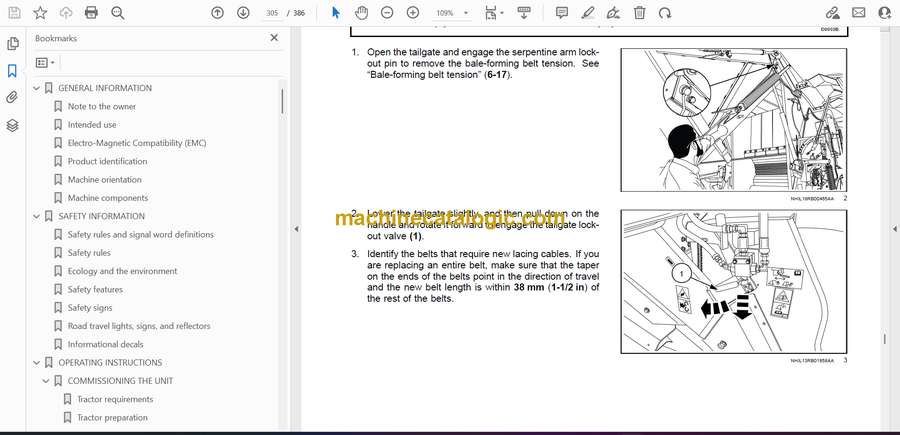Open the Attachments paperclip panel

point(12,98)
